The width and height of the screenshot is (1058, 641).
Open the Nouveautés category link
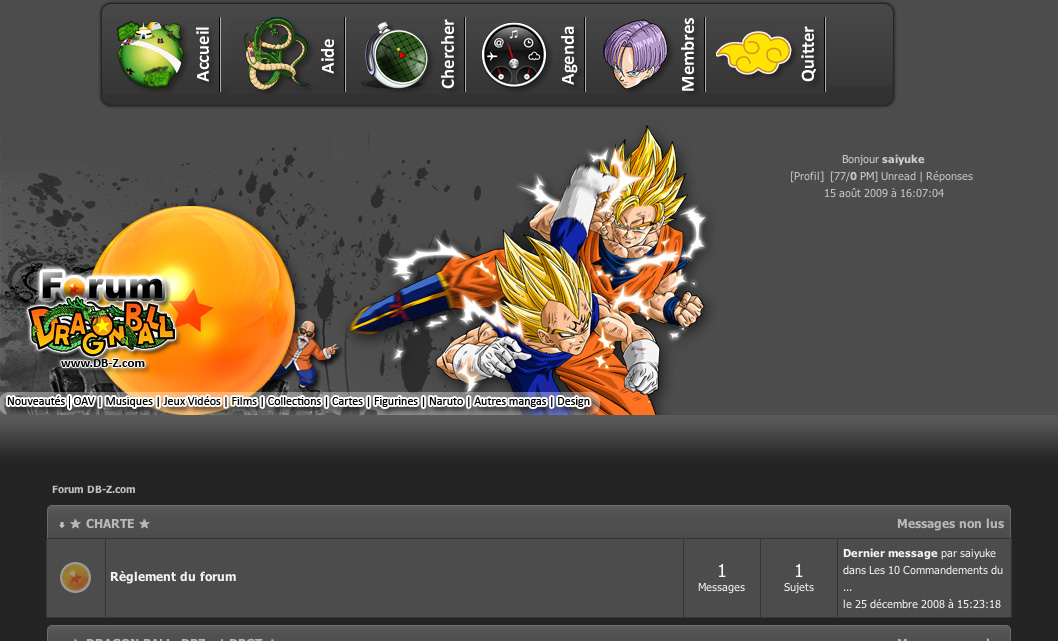coord(36,401)
